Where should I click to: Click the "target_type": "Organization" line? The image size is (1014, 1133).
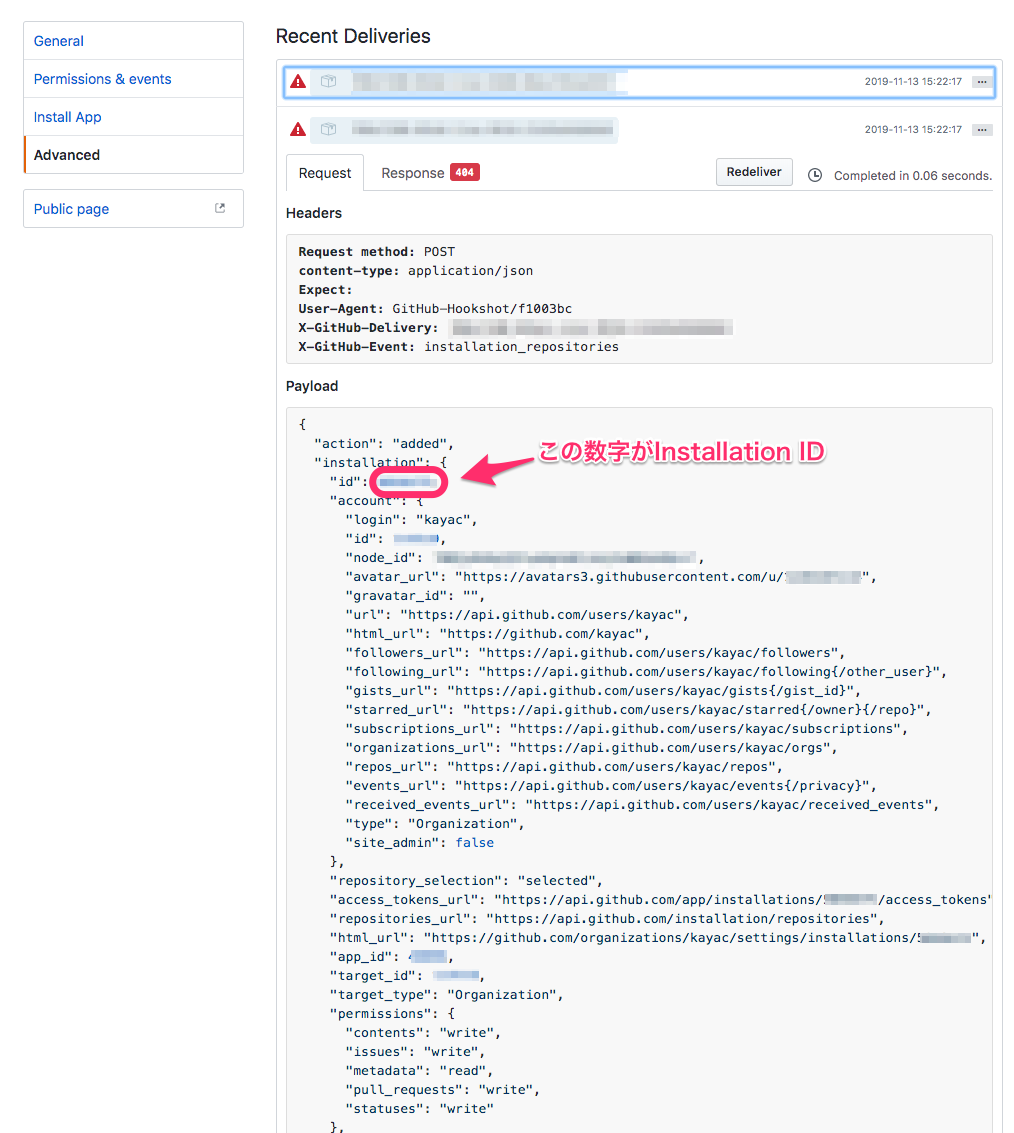(x=447, y=995)
